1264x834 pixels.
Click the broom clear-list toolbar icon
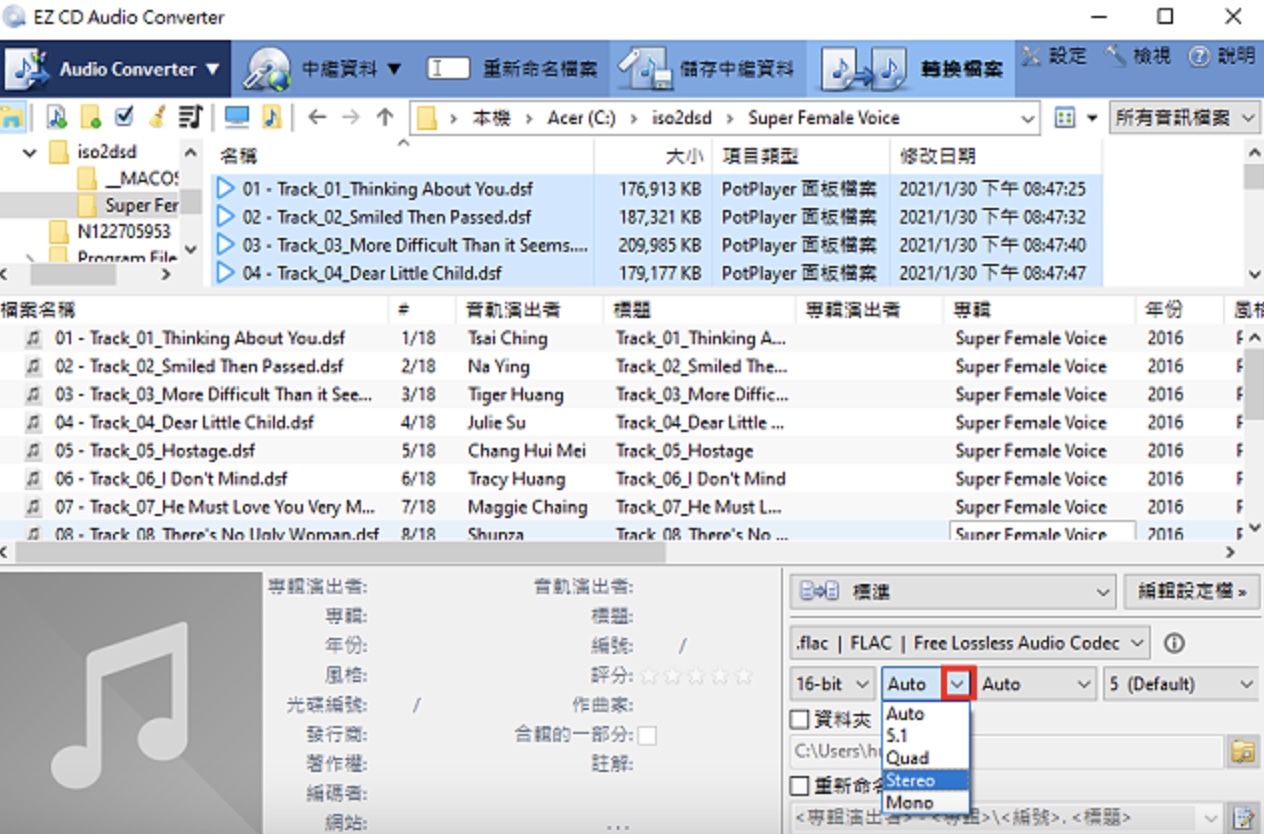tap(157, 117)
